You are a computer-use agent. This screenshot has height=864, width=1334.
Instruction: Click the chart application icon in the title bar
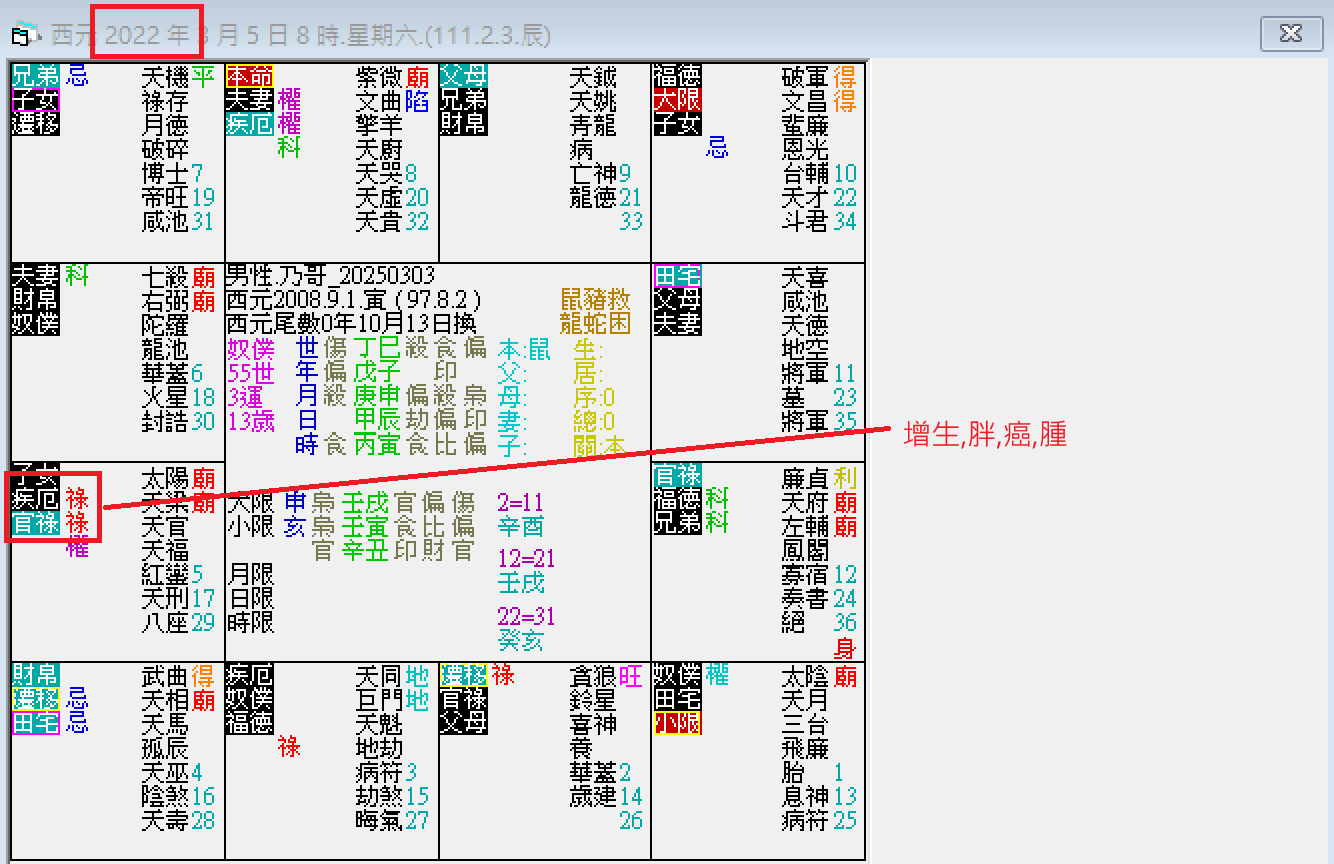[x=25, y=33]
